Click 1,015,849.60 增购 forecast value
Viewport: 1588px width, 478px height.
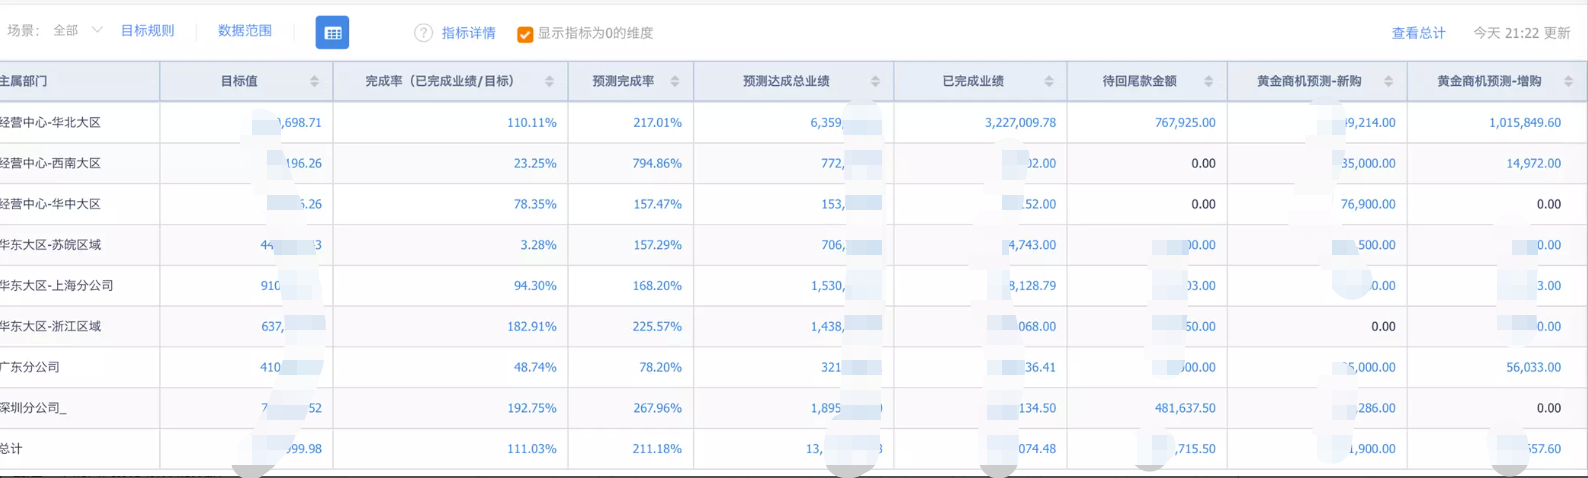pyautogui.click(x=1525, y=122)
